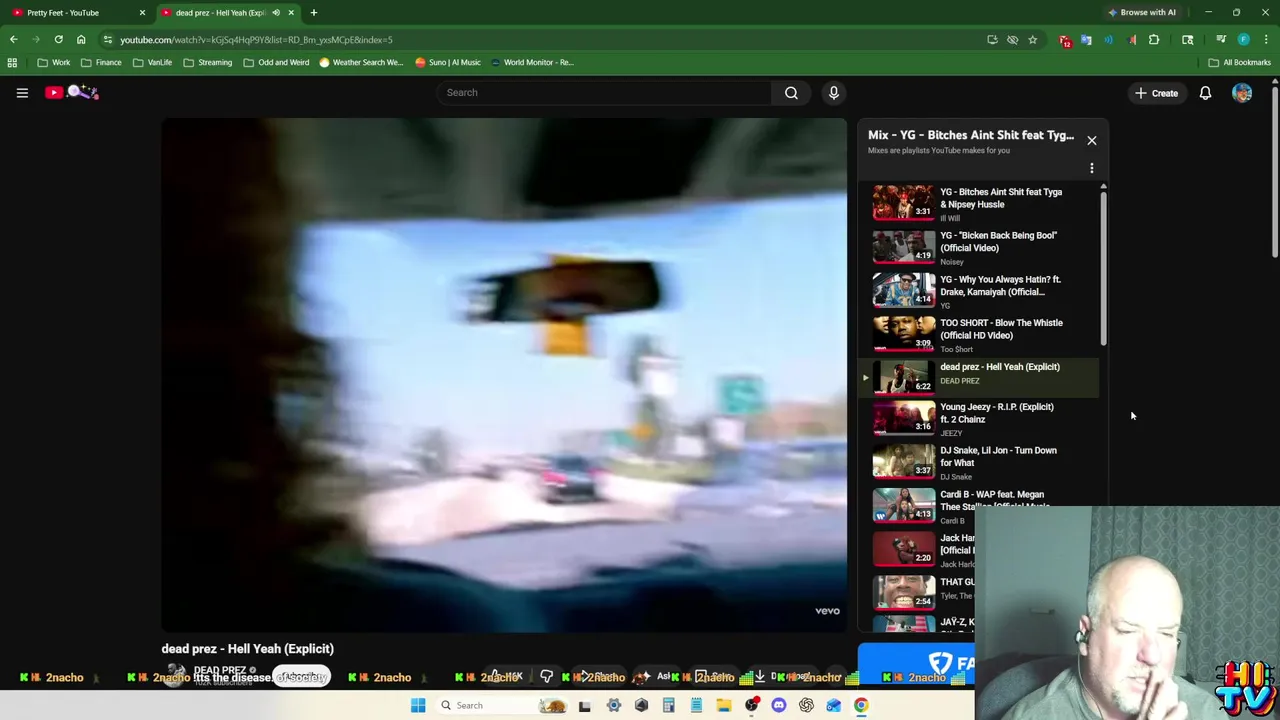Expand the All Bookmarks folder
This screenshot has width=1280, height=720.
pyautogui.click(x=1239, y=63)
